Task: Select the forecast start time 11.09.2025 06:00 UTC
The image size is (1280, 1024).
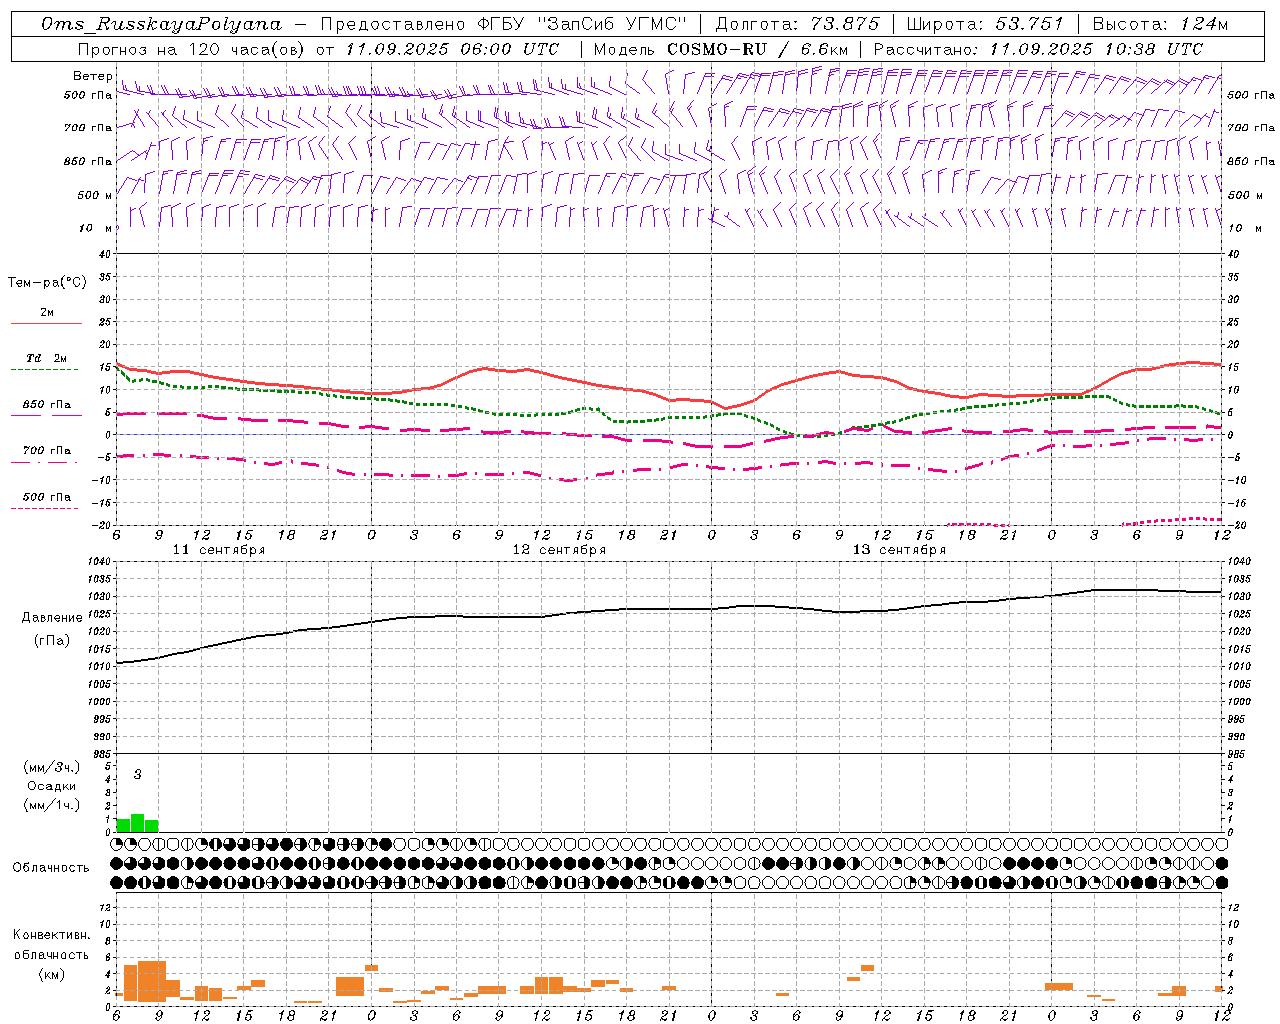Action: tap(452, 49)
